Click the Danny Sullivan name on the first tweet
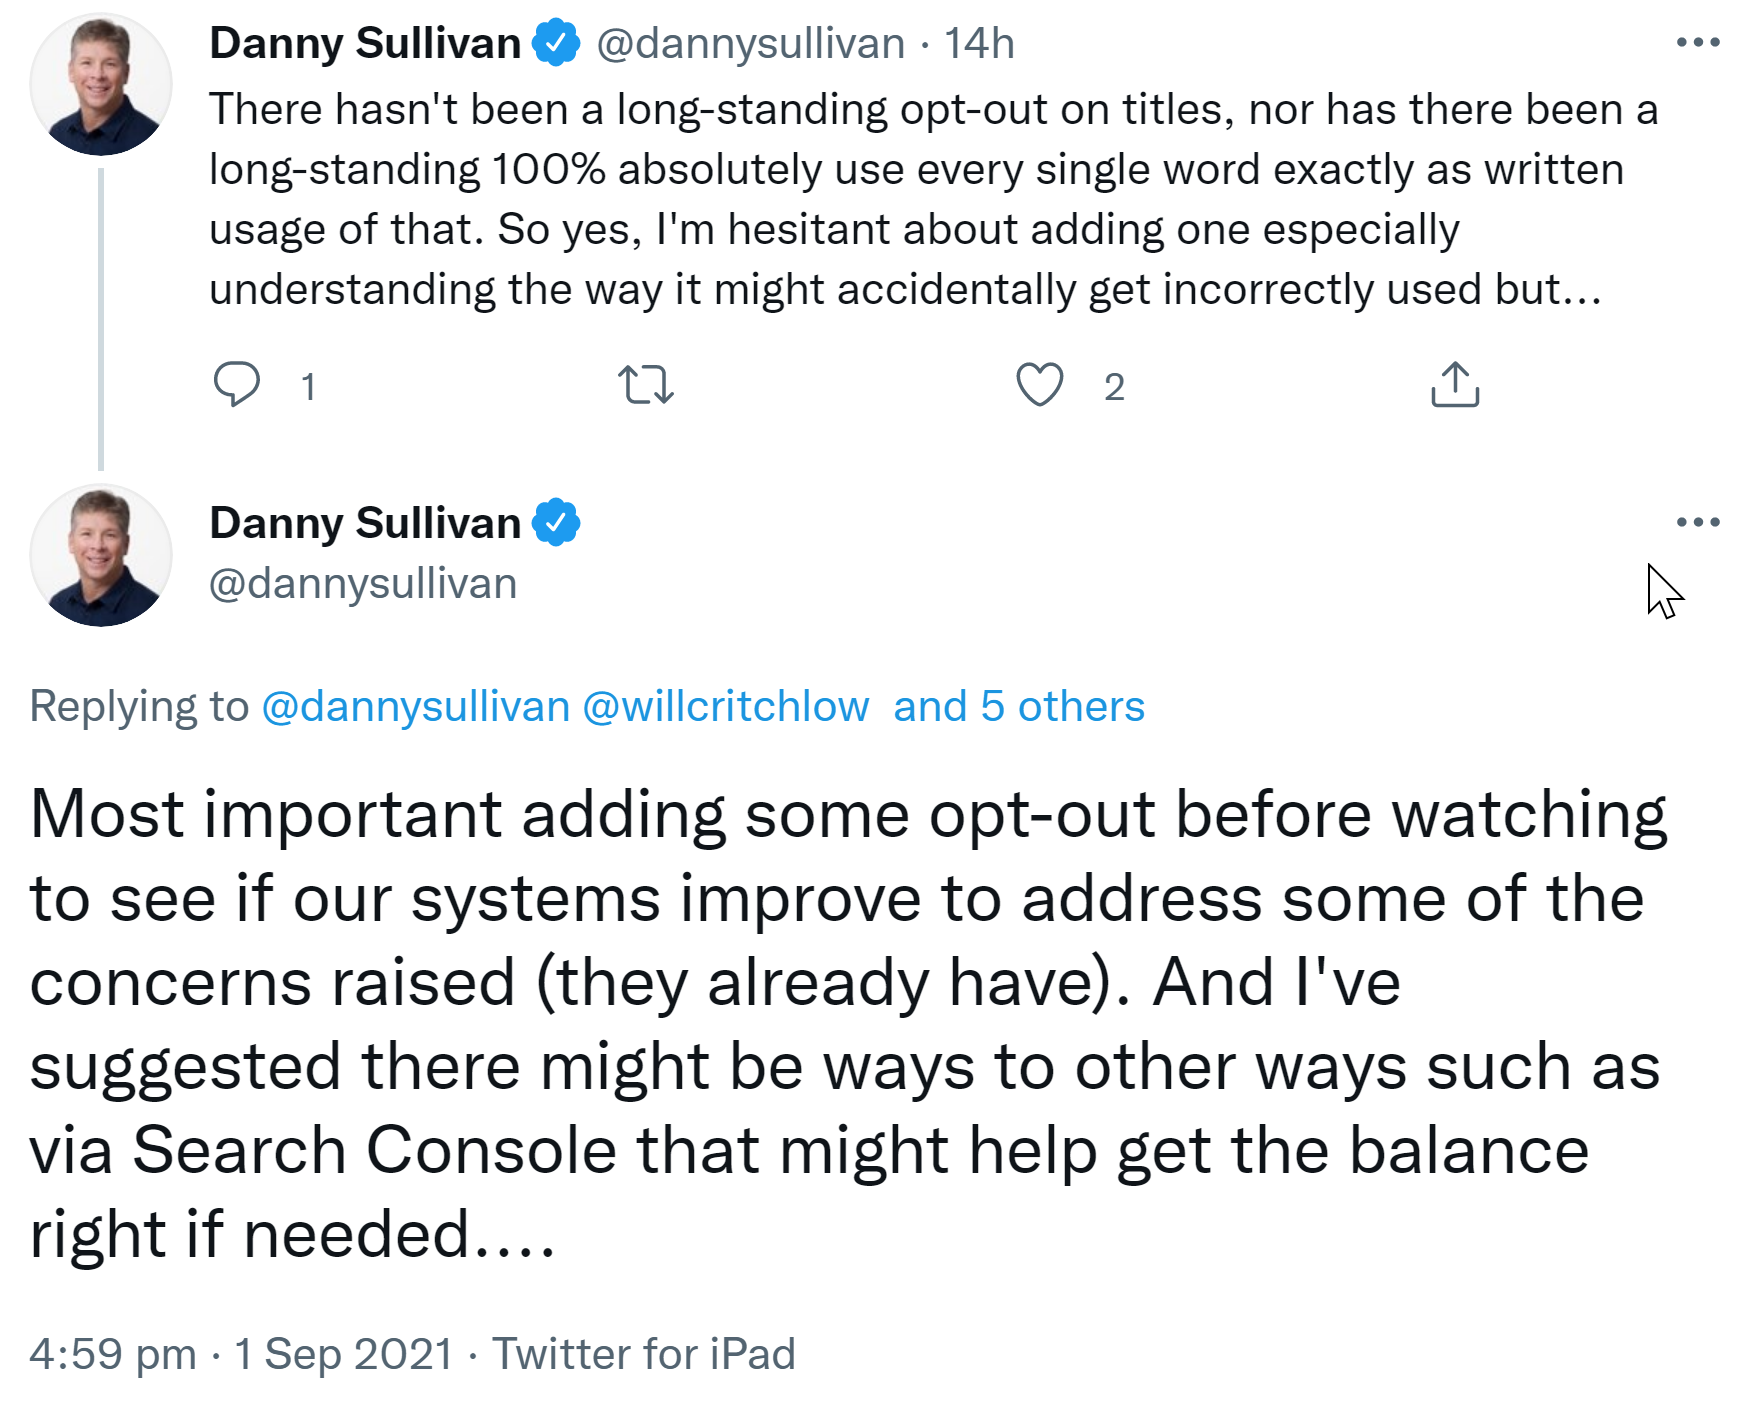 pos(365,43)
